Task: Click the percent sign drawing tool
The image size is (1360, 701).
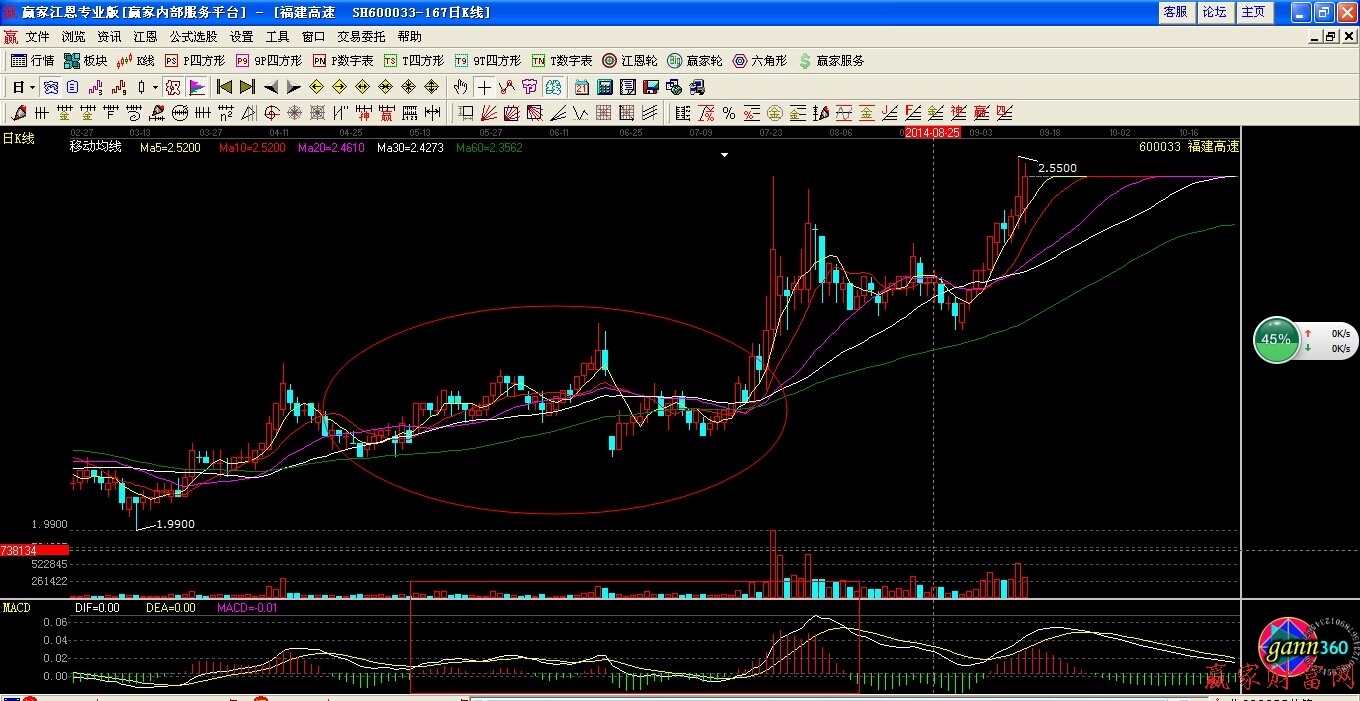Action: click(729, 113)
